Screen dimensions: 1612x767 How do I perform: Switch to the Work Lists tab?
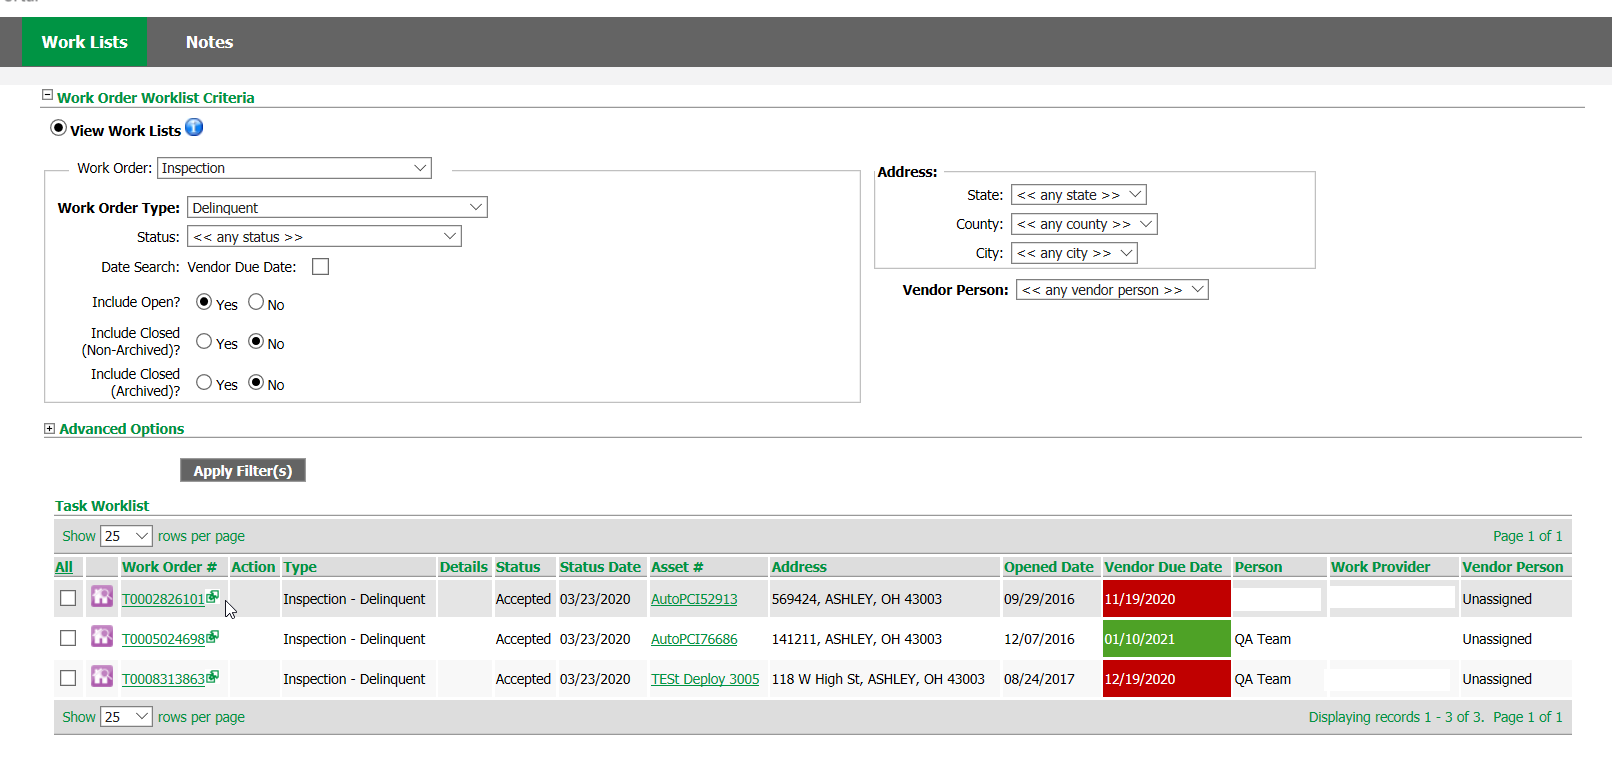click(85, 42)
